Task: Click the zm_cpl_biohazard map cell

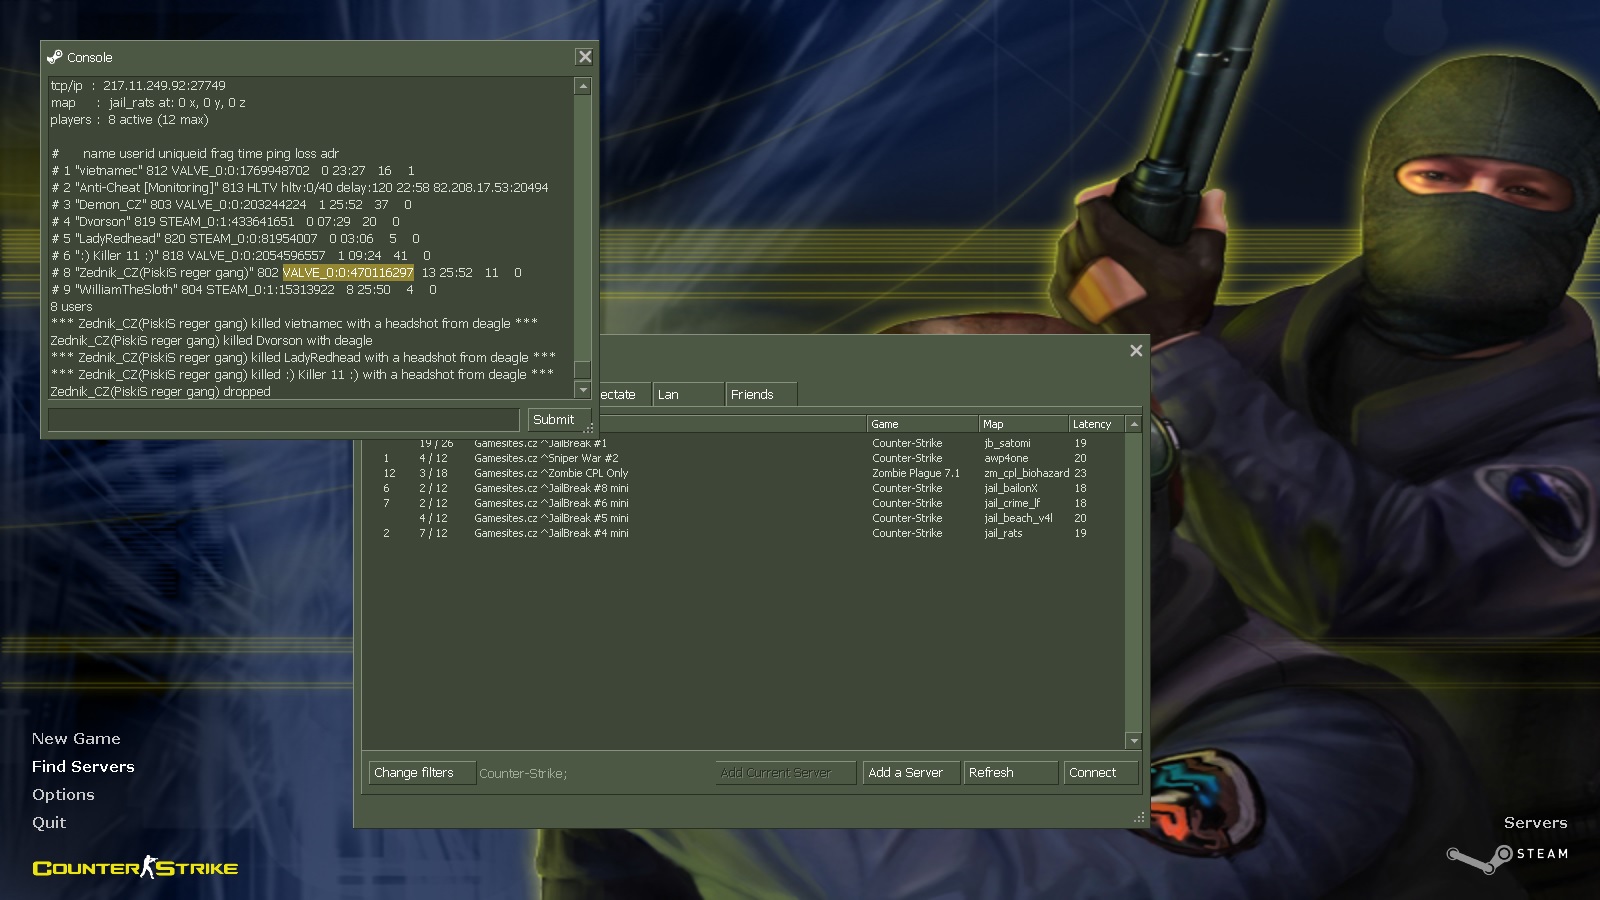Action: pyautogui.click(x=1026, y=473)
